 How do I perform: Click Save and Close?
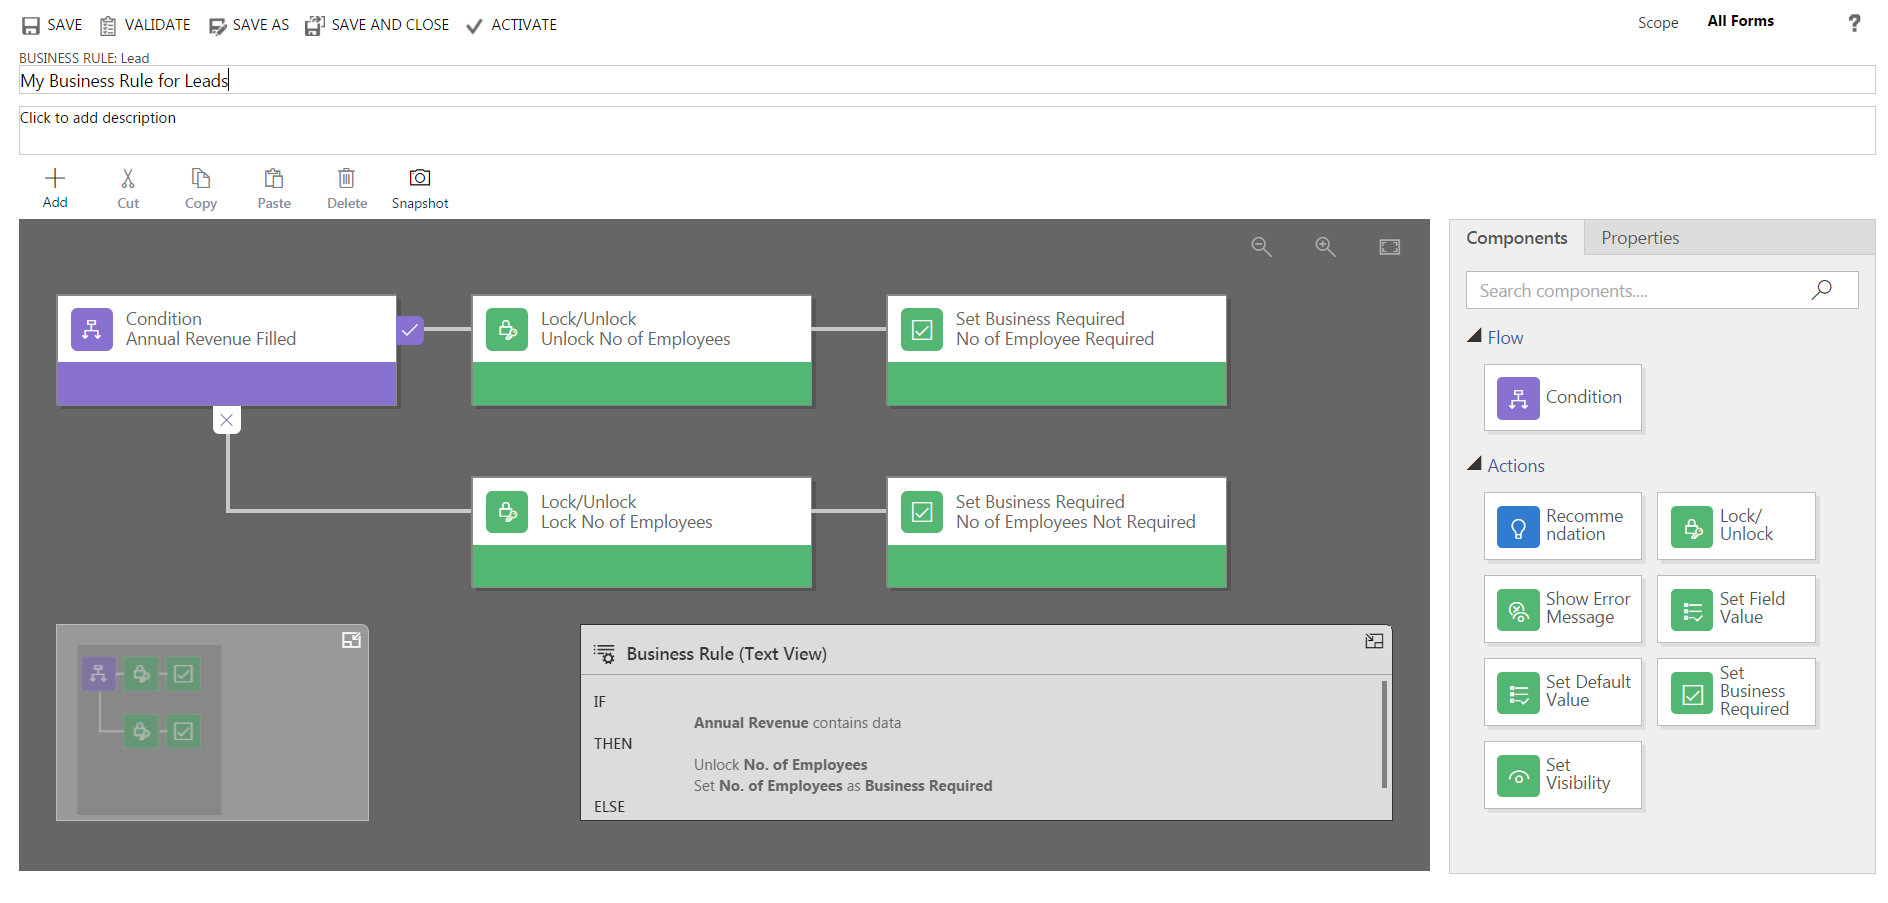click(378, 25)
